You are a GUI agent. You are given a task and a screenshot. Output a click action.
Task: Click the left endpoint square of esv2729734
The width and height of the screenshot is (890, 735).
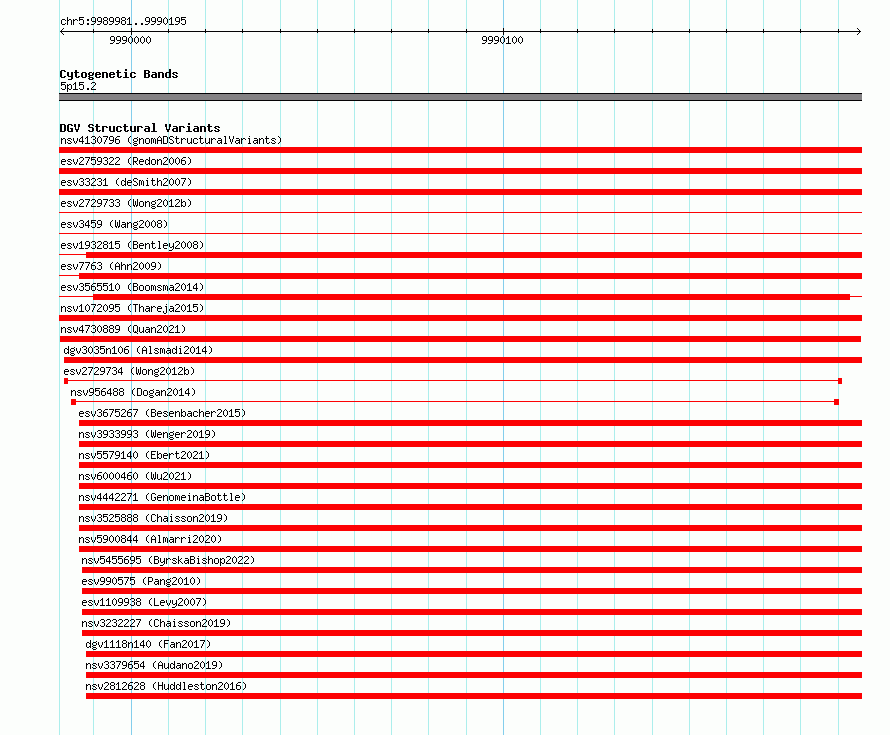click(x=66, y=381)
